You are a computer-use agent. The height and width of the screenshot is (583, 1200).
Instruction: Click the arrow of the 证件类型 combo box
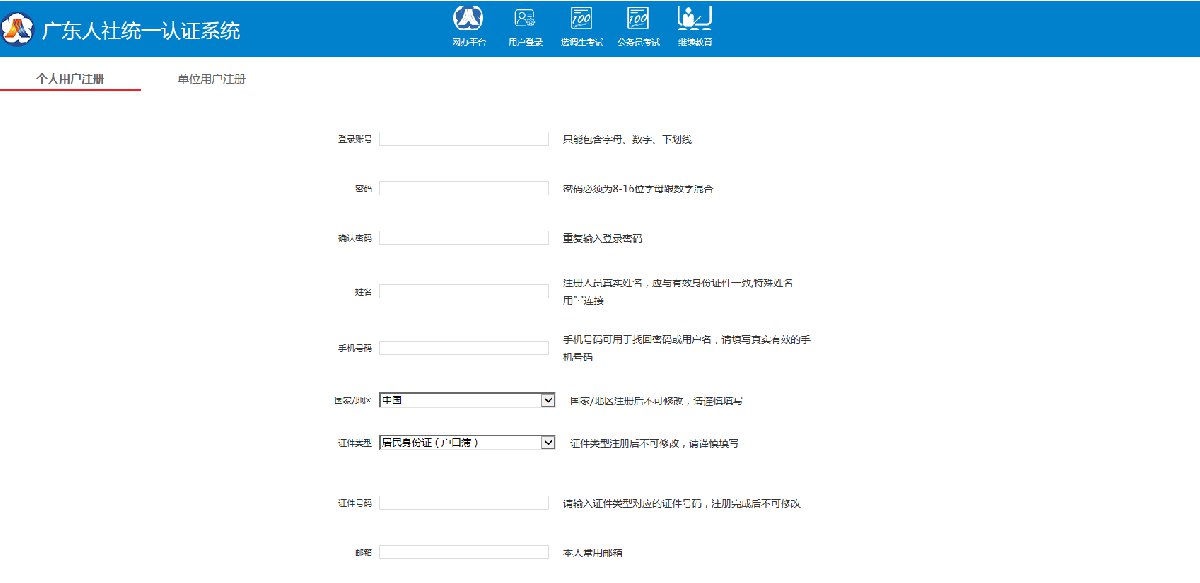[x=547, y=442]
